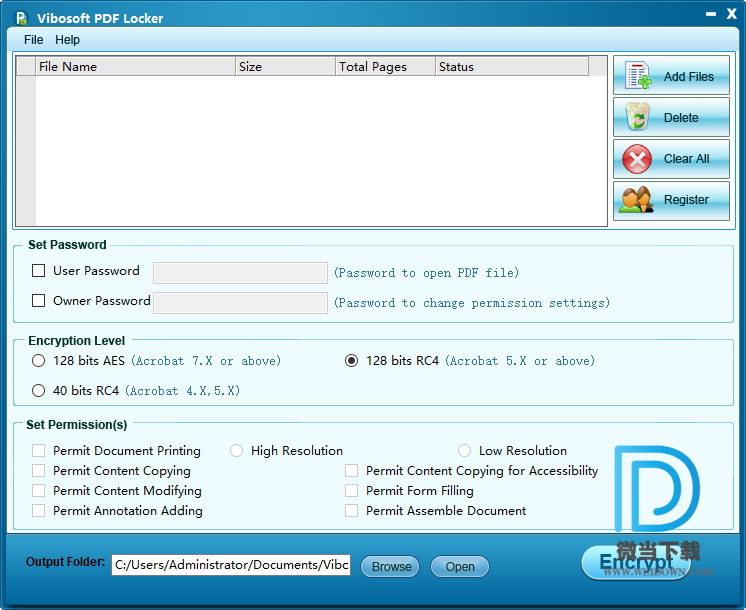Screen dimensions: 746x610
Task: Close the PDF Locker window
Action: coord(732,14)
